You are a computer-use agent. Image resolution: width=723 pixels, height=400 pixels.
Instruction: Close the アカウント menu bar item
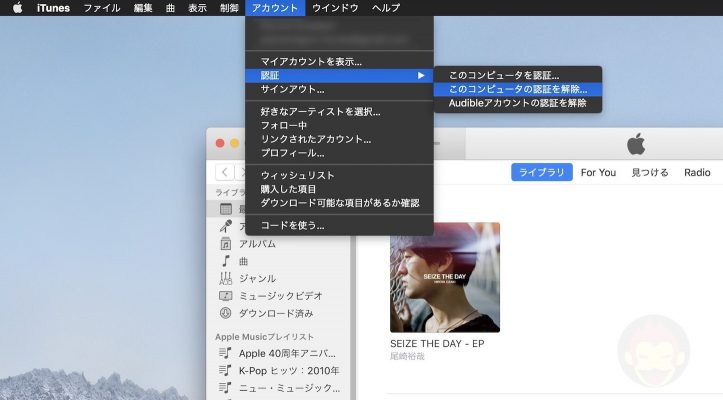pyautogui.click(x=275, y=8)
